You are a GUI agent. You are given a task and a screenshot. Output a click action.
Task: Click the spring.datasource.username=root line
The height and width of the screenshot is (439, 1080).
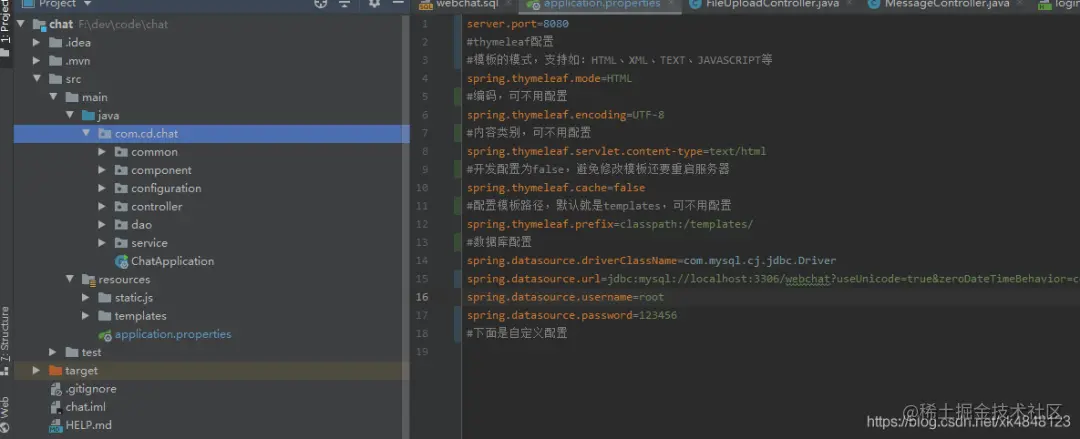click(x=565, y=297)
